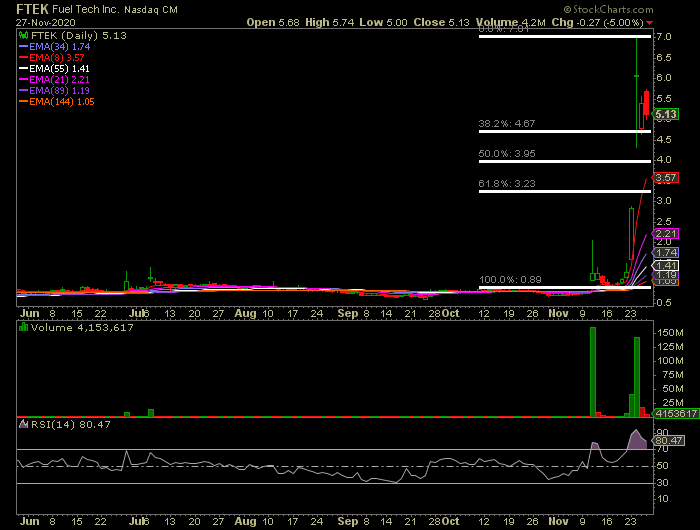700x530 pixels.
Task: Click the red 3.57 EMA price tag
Action: [x=666, y=178]
